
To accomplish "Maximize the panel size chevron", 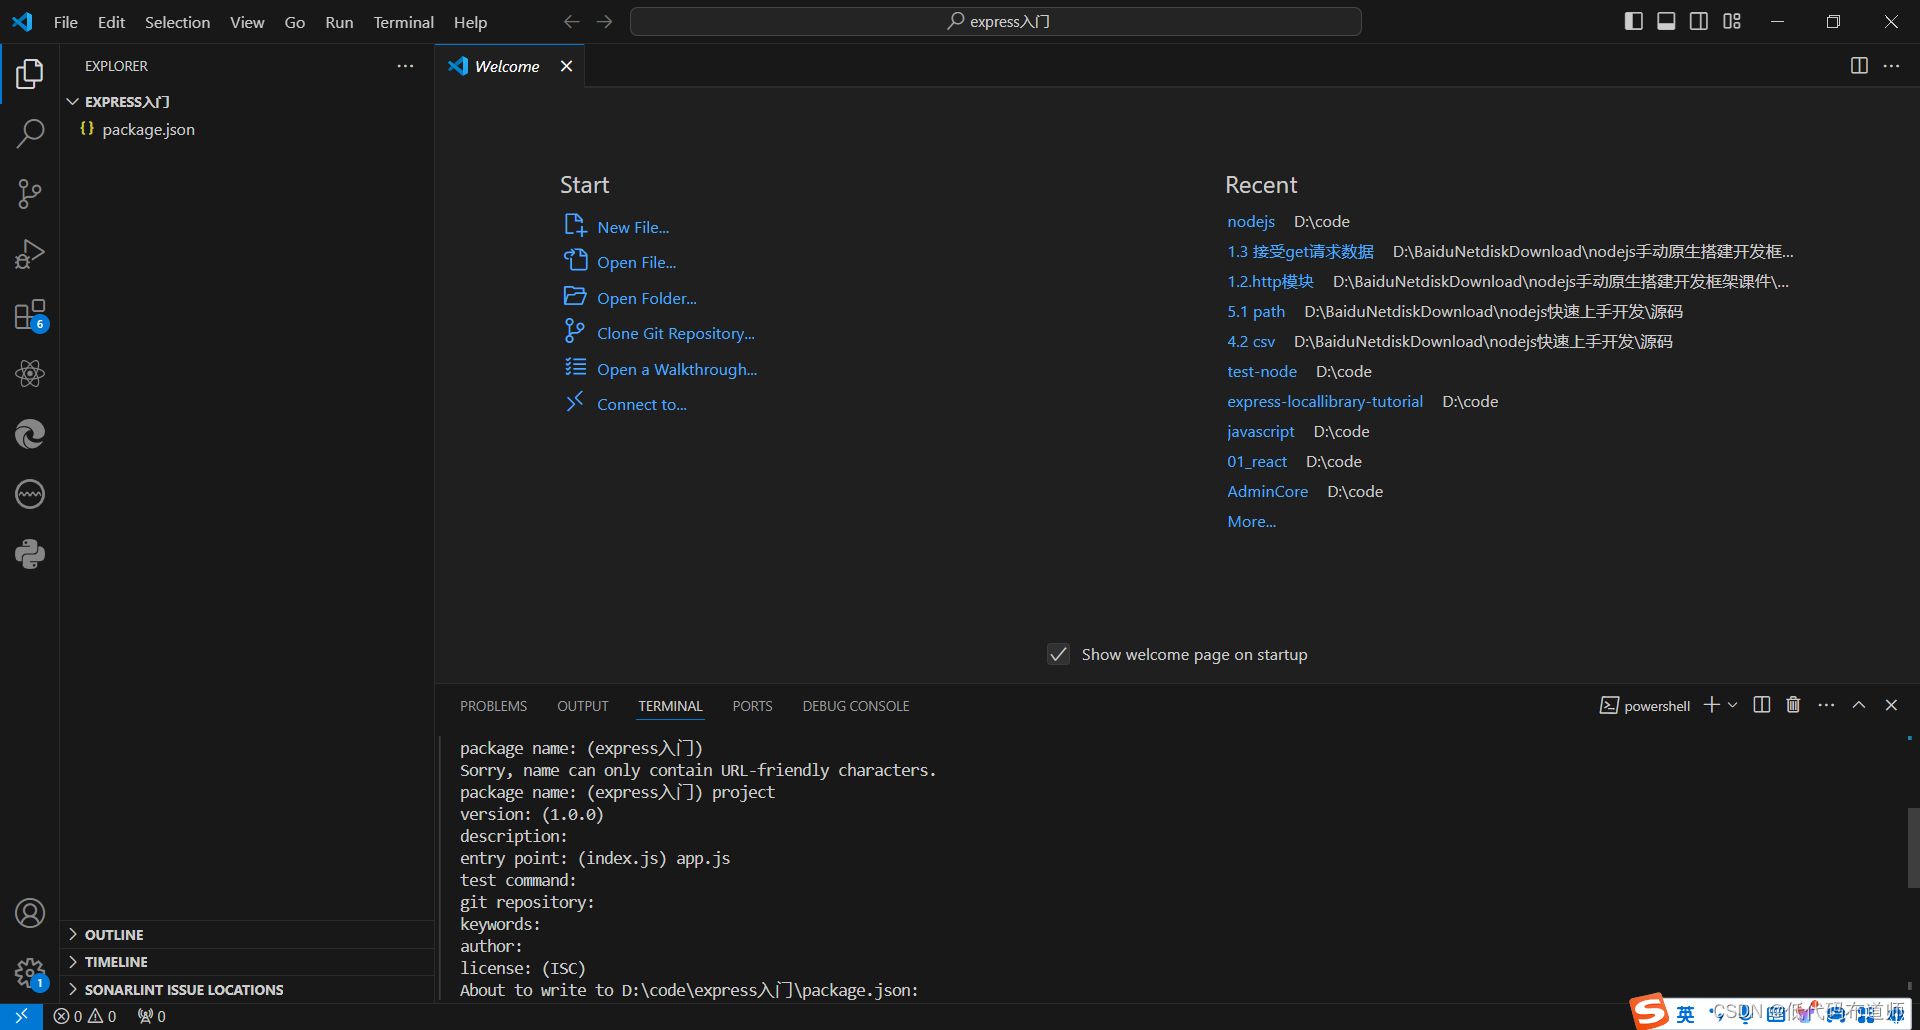I will click(1859, 705).
